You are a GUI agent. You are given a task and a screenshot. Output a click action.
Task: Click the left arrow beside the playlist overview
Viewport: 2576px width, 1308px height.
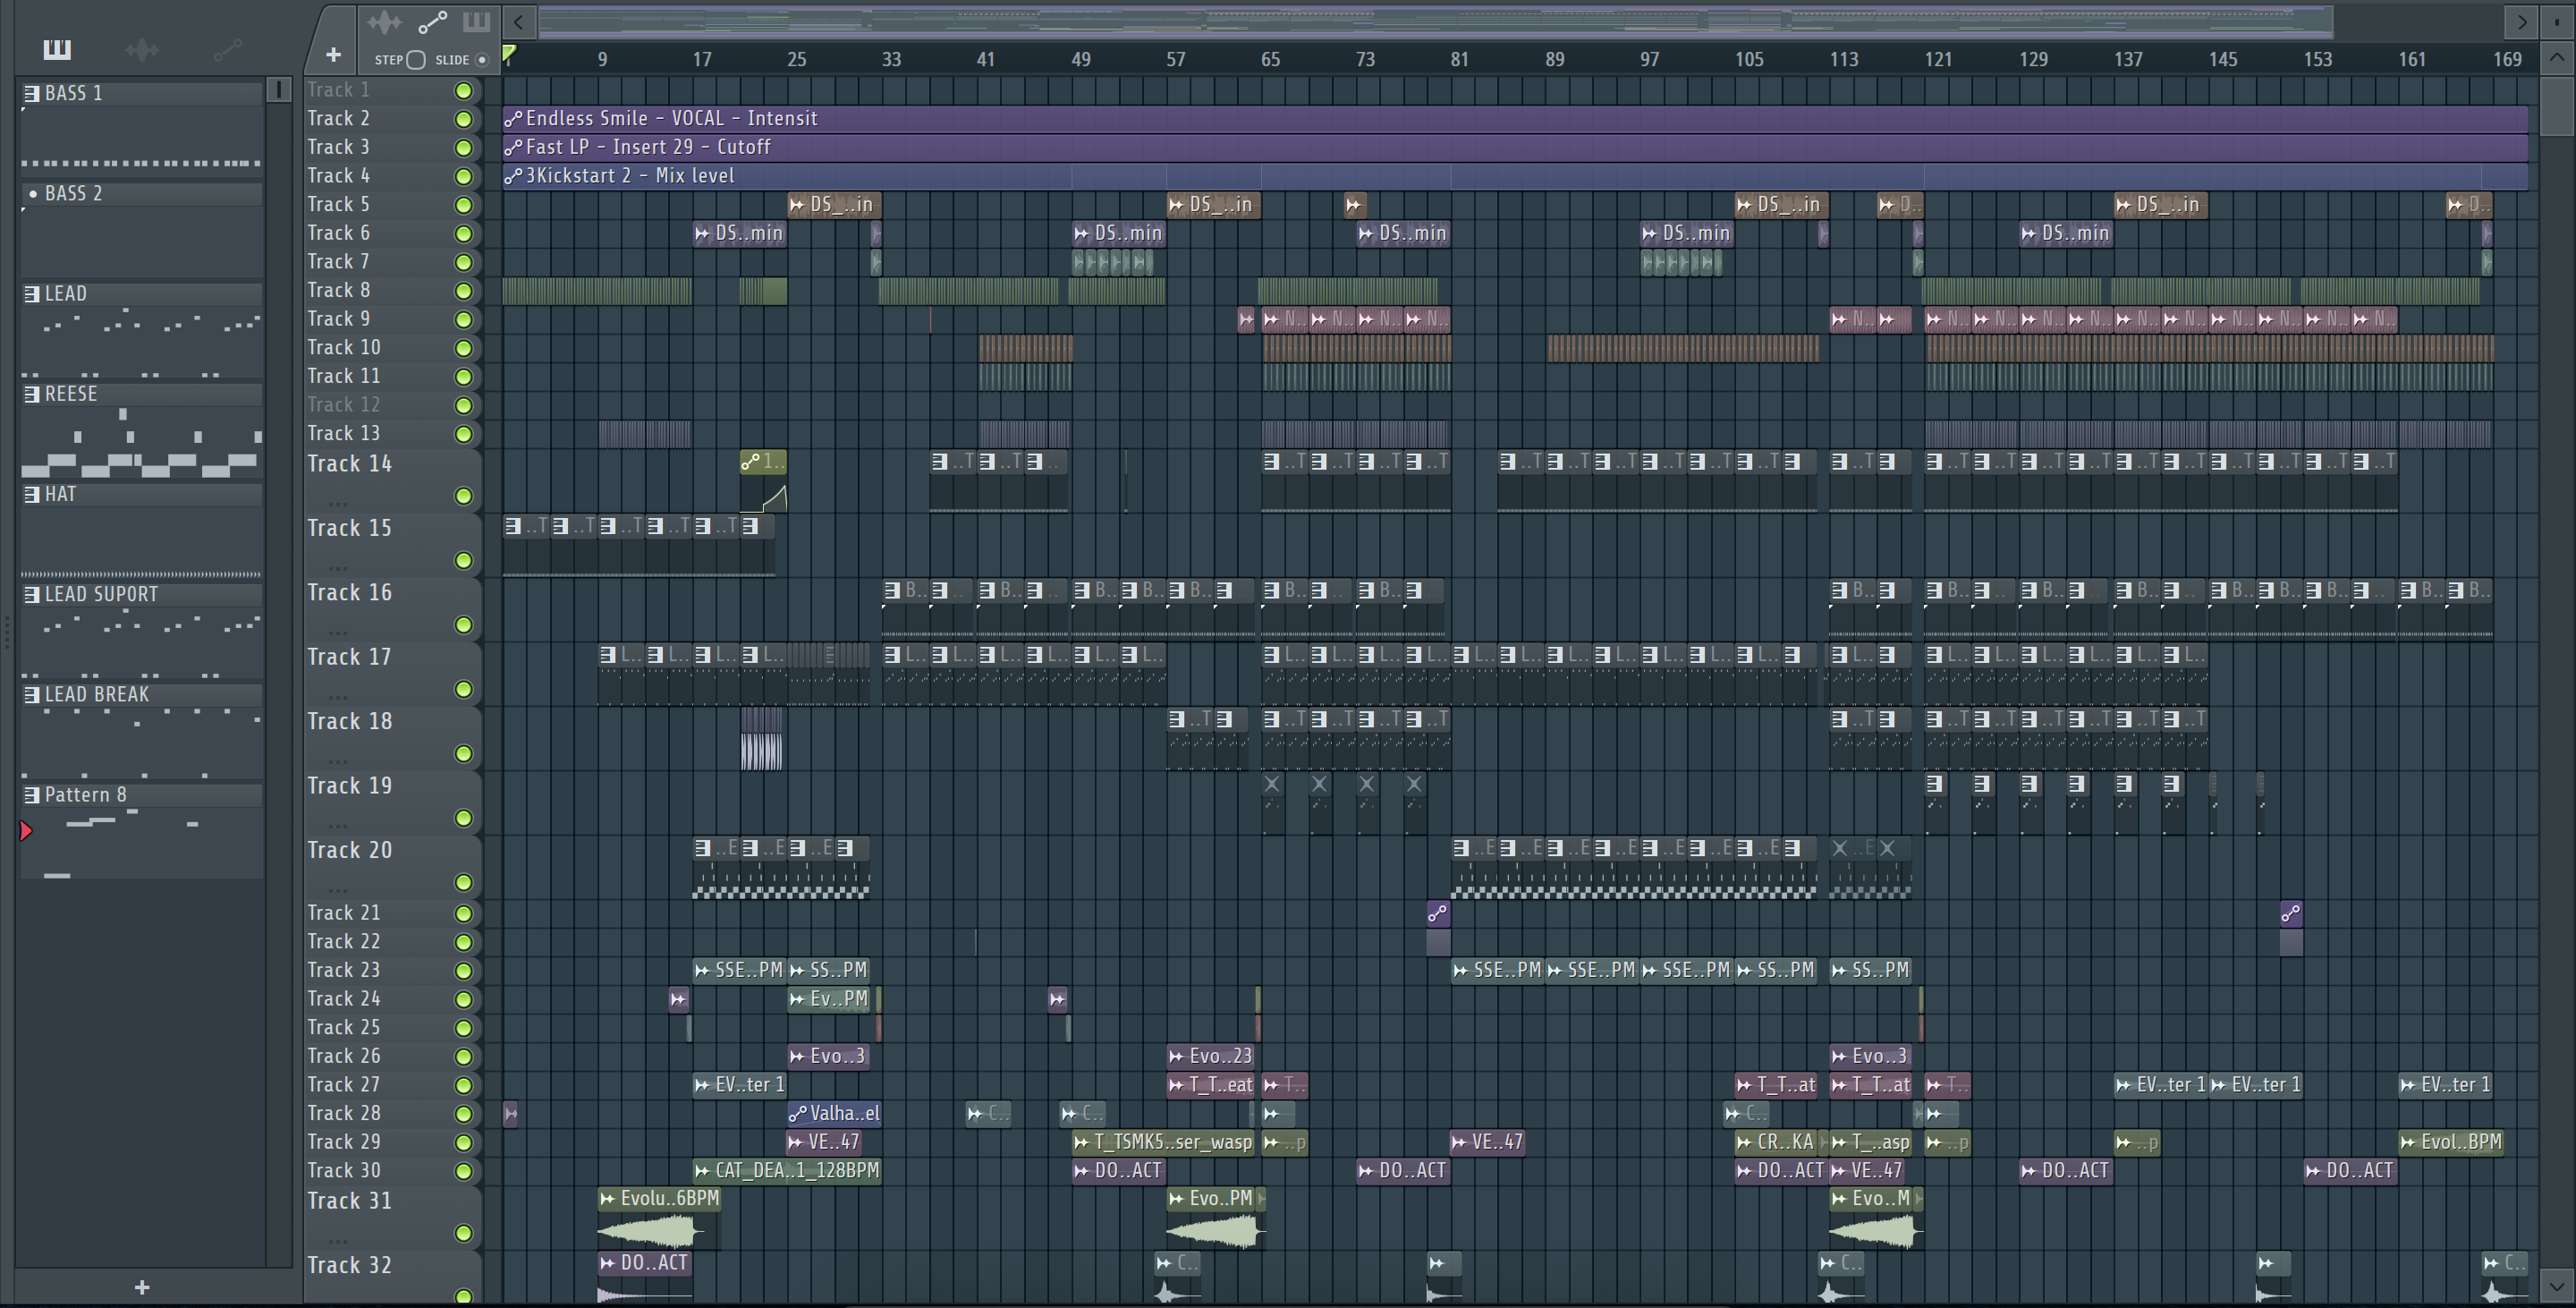(x=518, y=21)
